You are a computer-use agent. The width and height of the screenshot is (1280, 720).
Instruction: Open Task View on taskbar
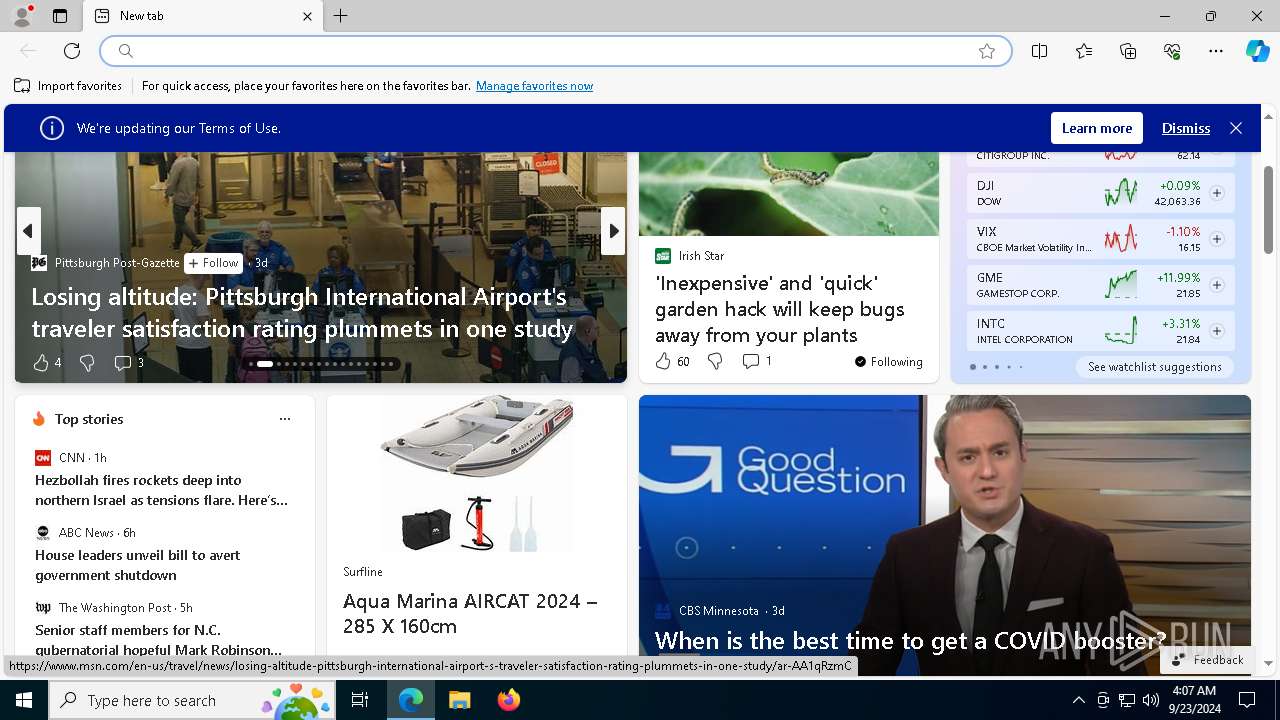(360, 700)
